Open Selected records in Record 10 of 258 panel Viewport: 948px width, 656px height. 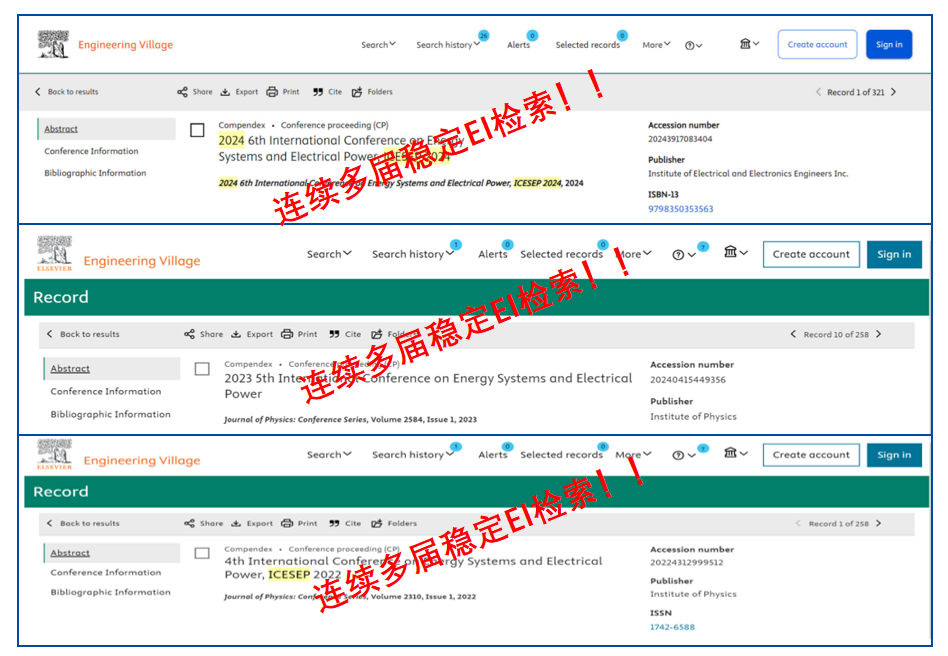coord(562,254)
